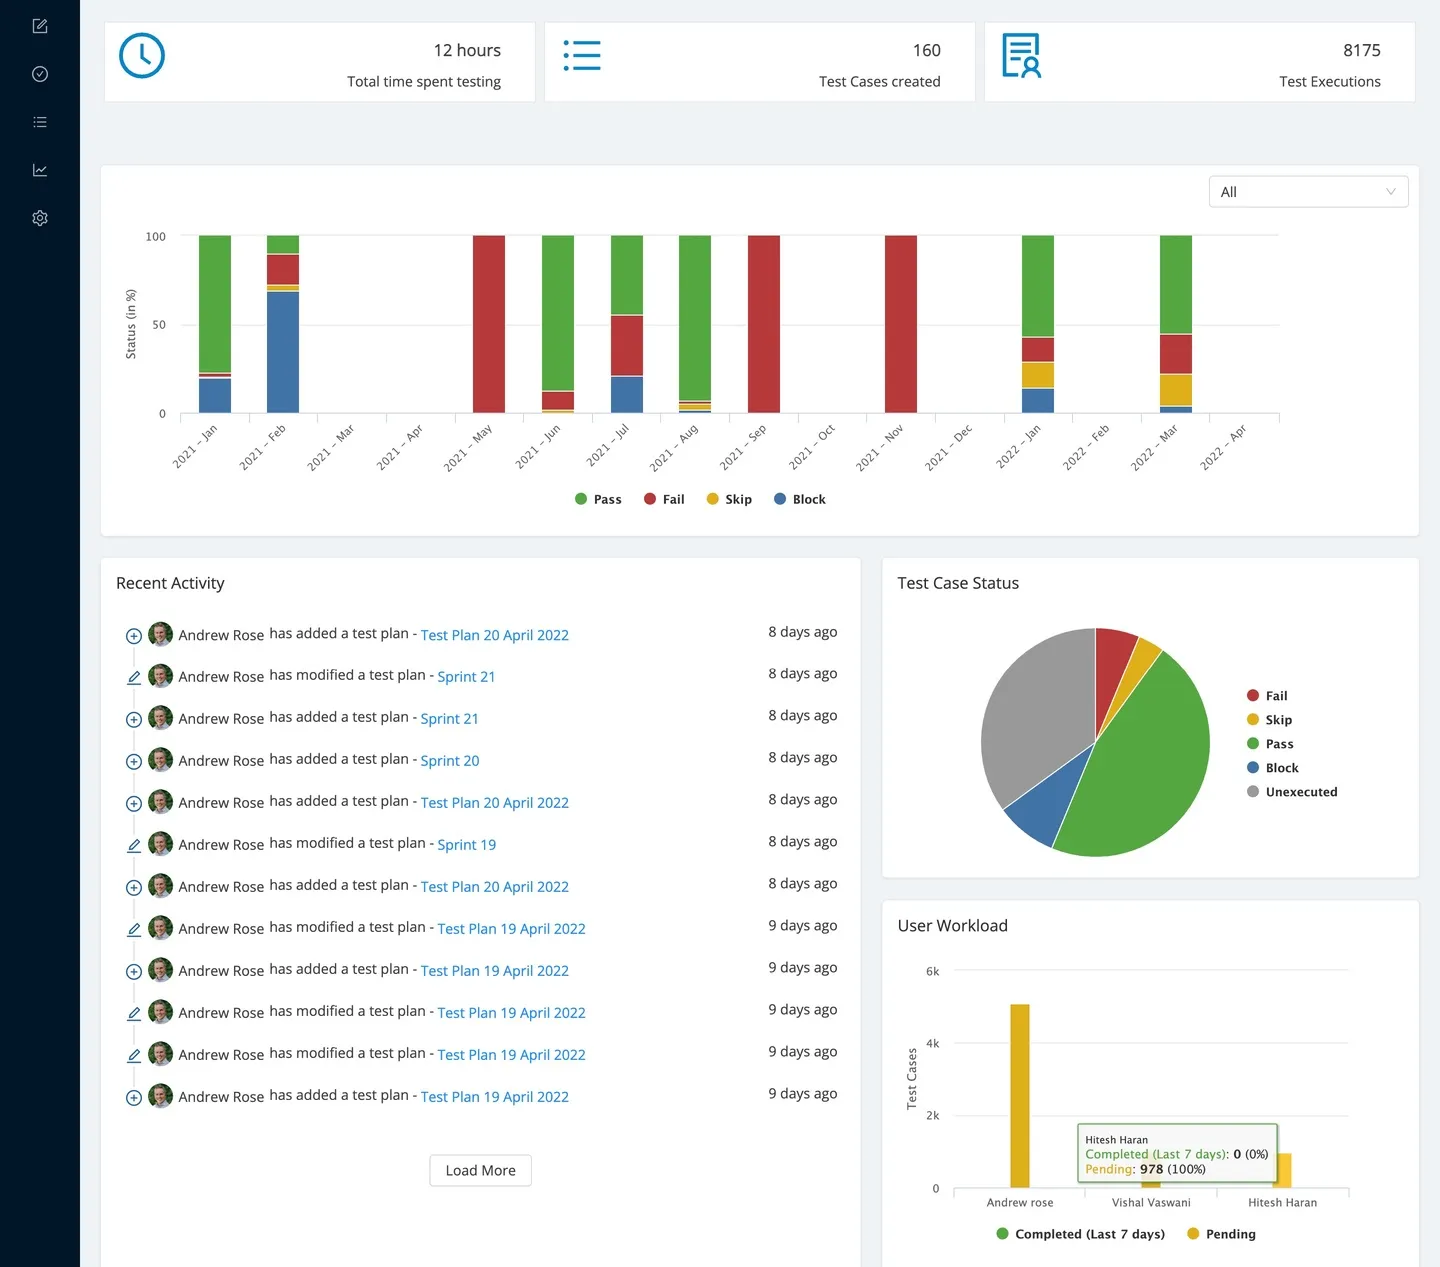This screenshot has height=1267, width=1440.
Task: Toggle the Block series in bar chart legend
Action: coord(799,499)
